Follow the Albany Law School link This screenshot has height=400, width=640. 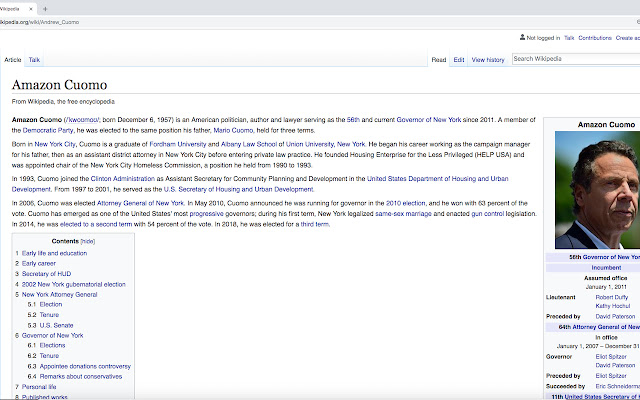coord(249,144)
